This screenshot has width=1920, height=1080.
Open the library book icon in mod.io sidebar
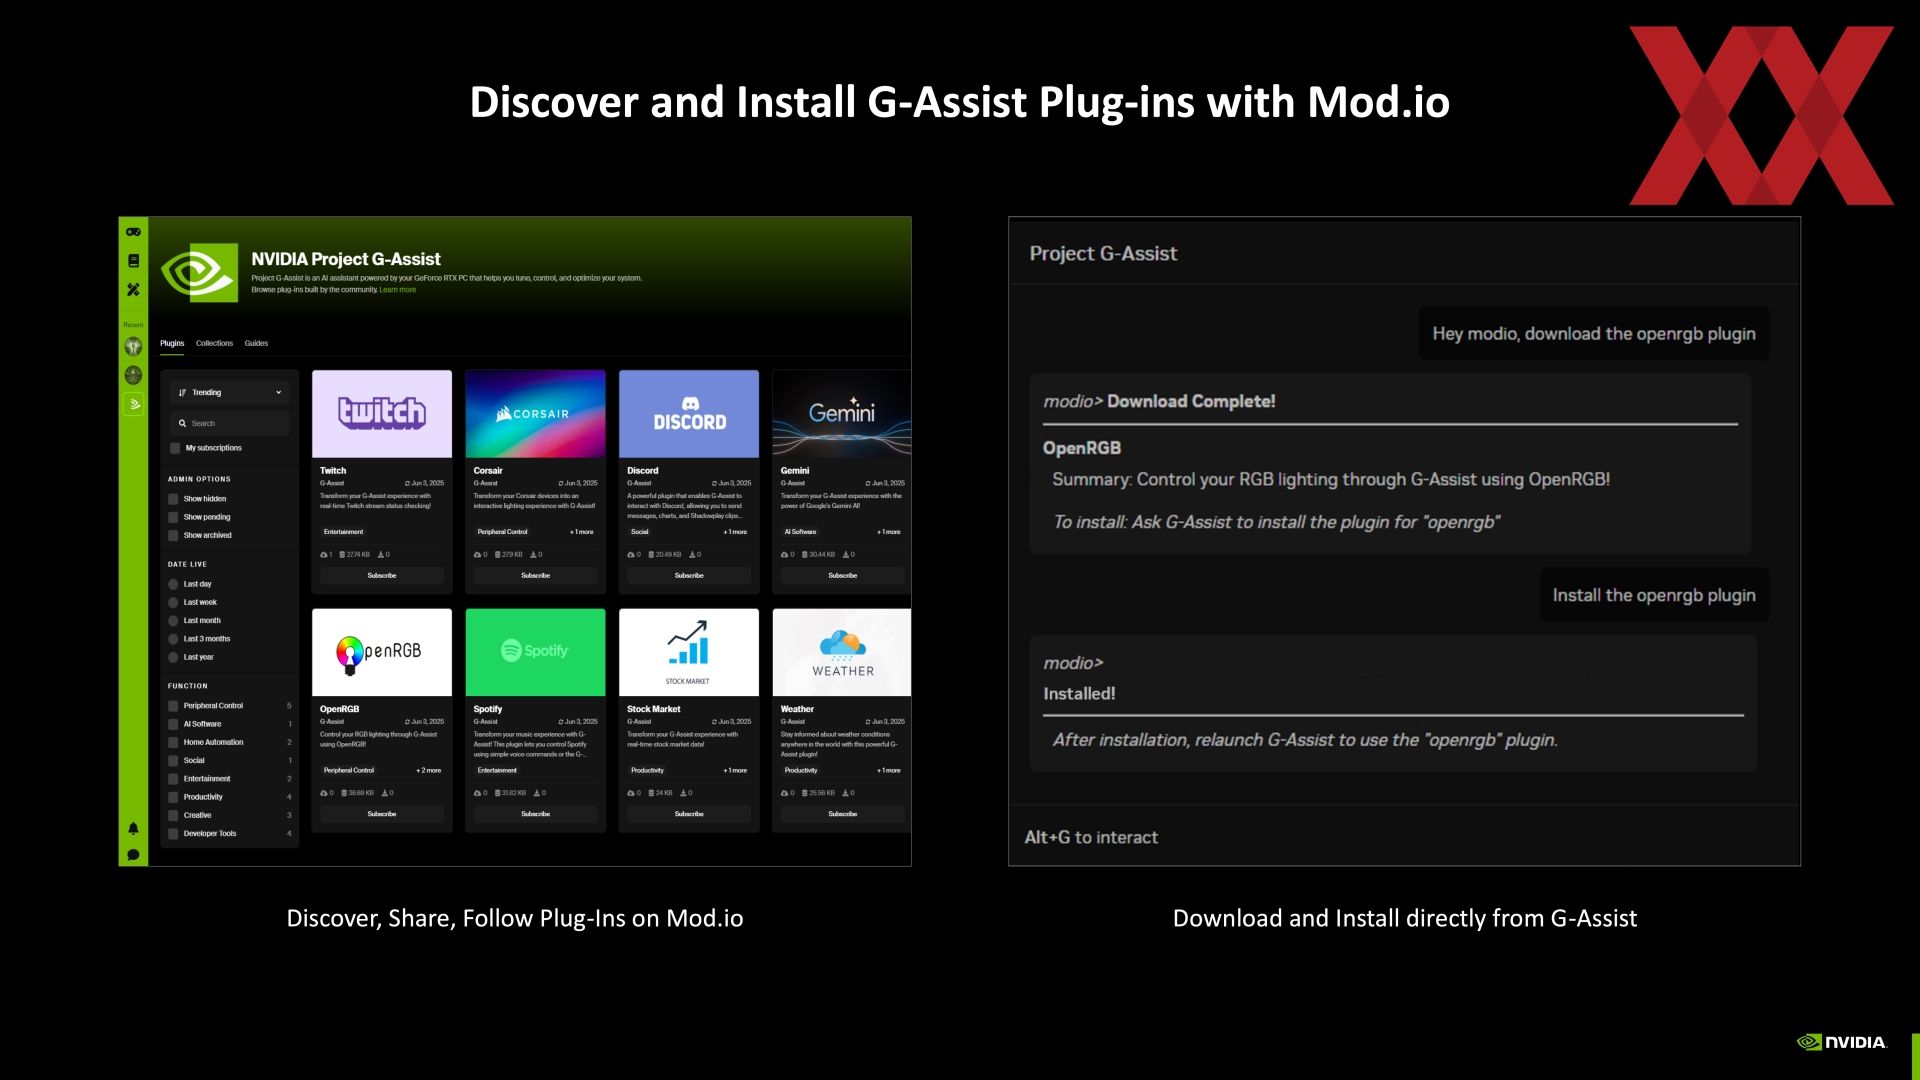coord(133,261)
